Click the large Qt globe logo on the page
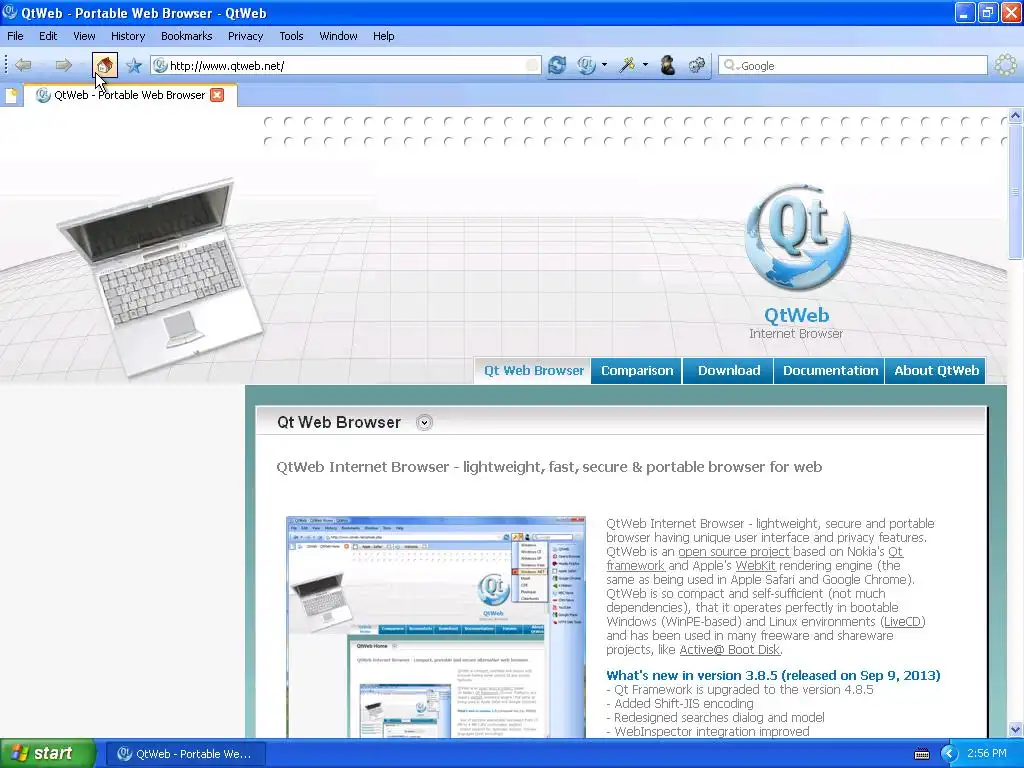The width and height of the screenshot is (1024, 768). pyautogui.click(x=797, y=236)
